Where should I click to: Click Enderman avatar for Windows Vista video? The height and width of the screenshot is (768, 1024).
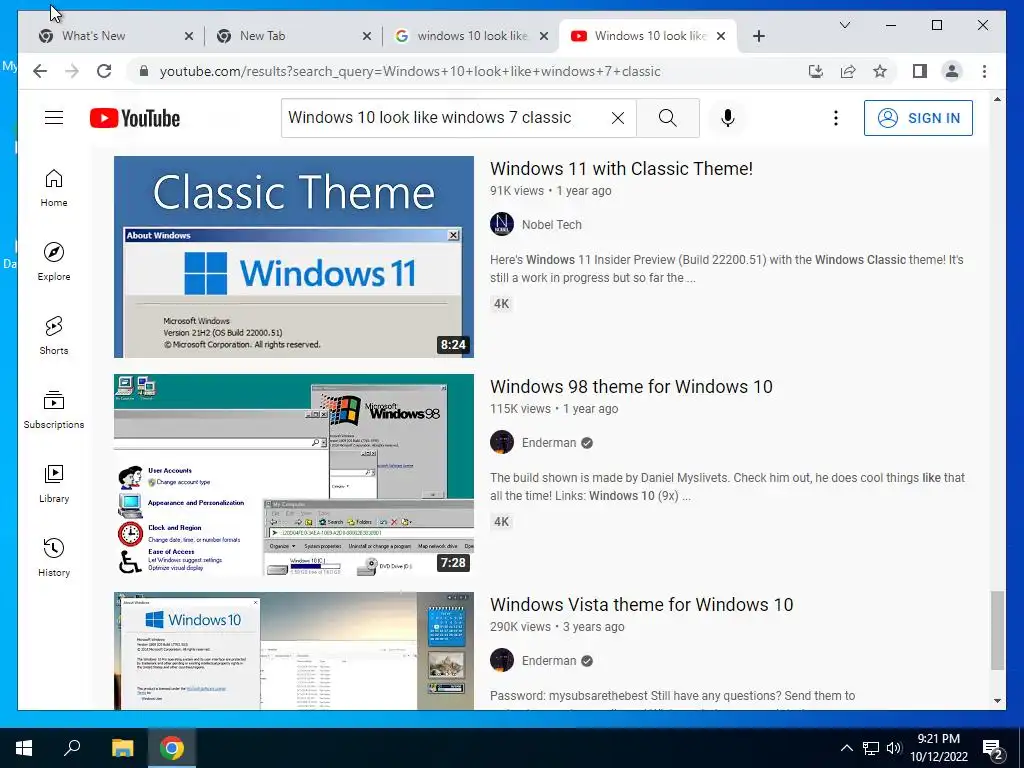502,660
